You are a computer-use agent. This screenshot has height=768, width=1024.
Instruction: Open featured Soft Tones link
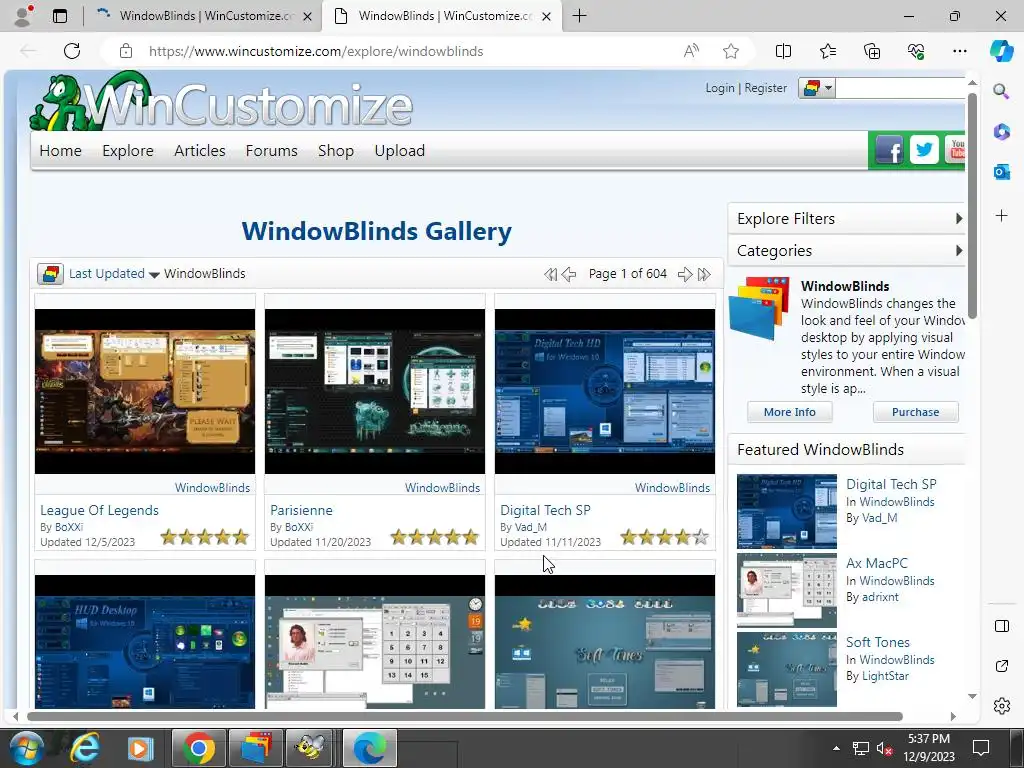878,642
